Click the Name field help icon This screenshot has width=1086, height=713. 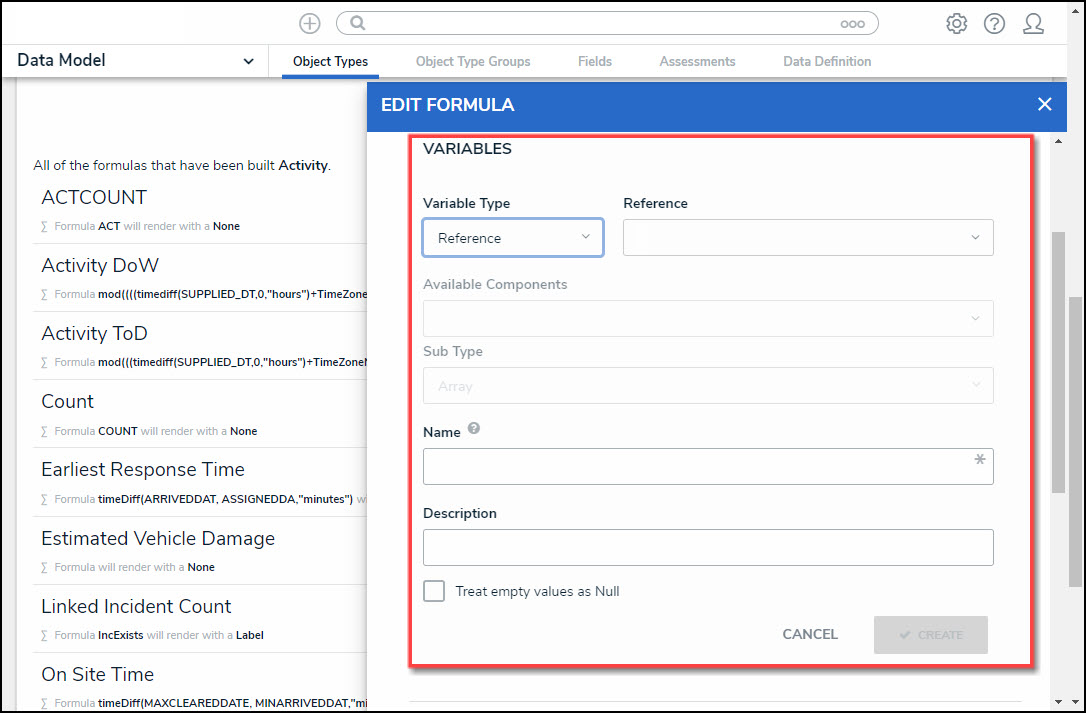coord(474,429)
